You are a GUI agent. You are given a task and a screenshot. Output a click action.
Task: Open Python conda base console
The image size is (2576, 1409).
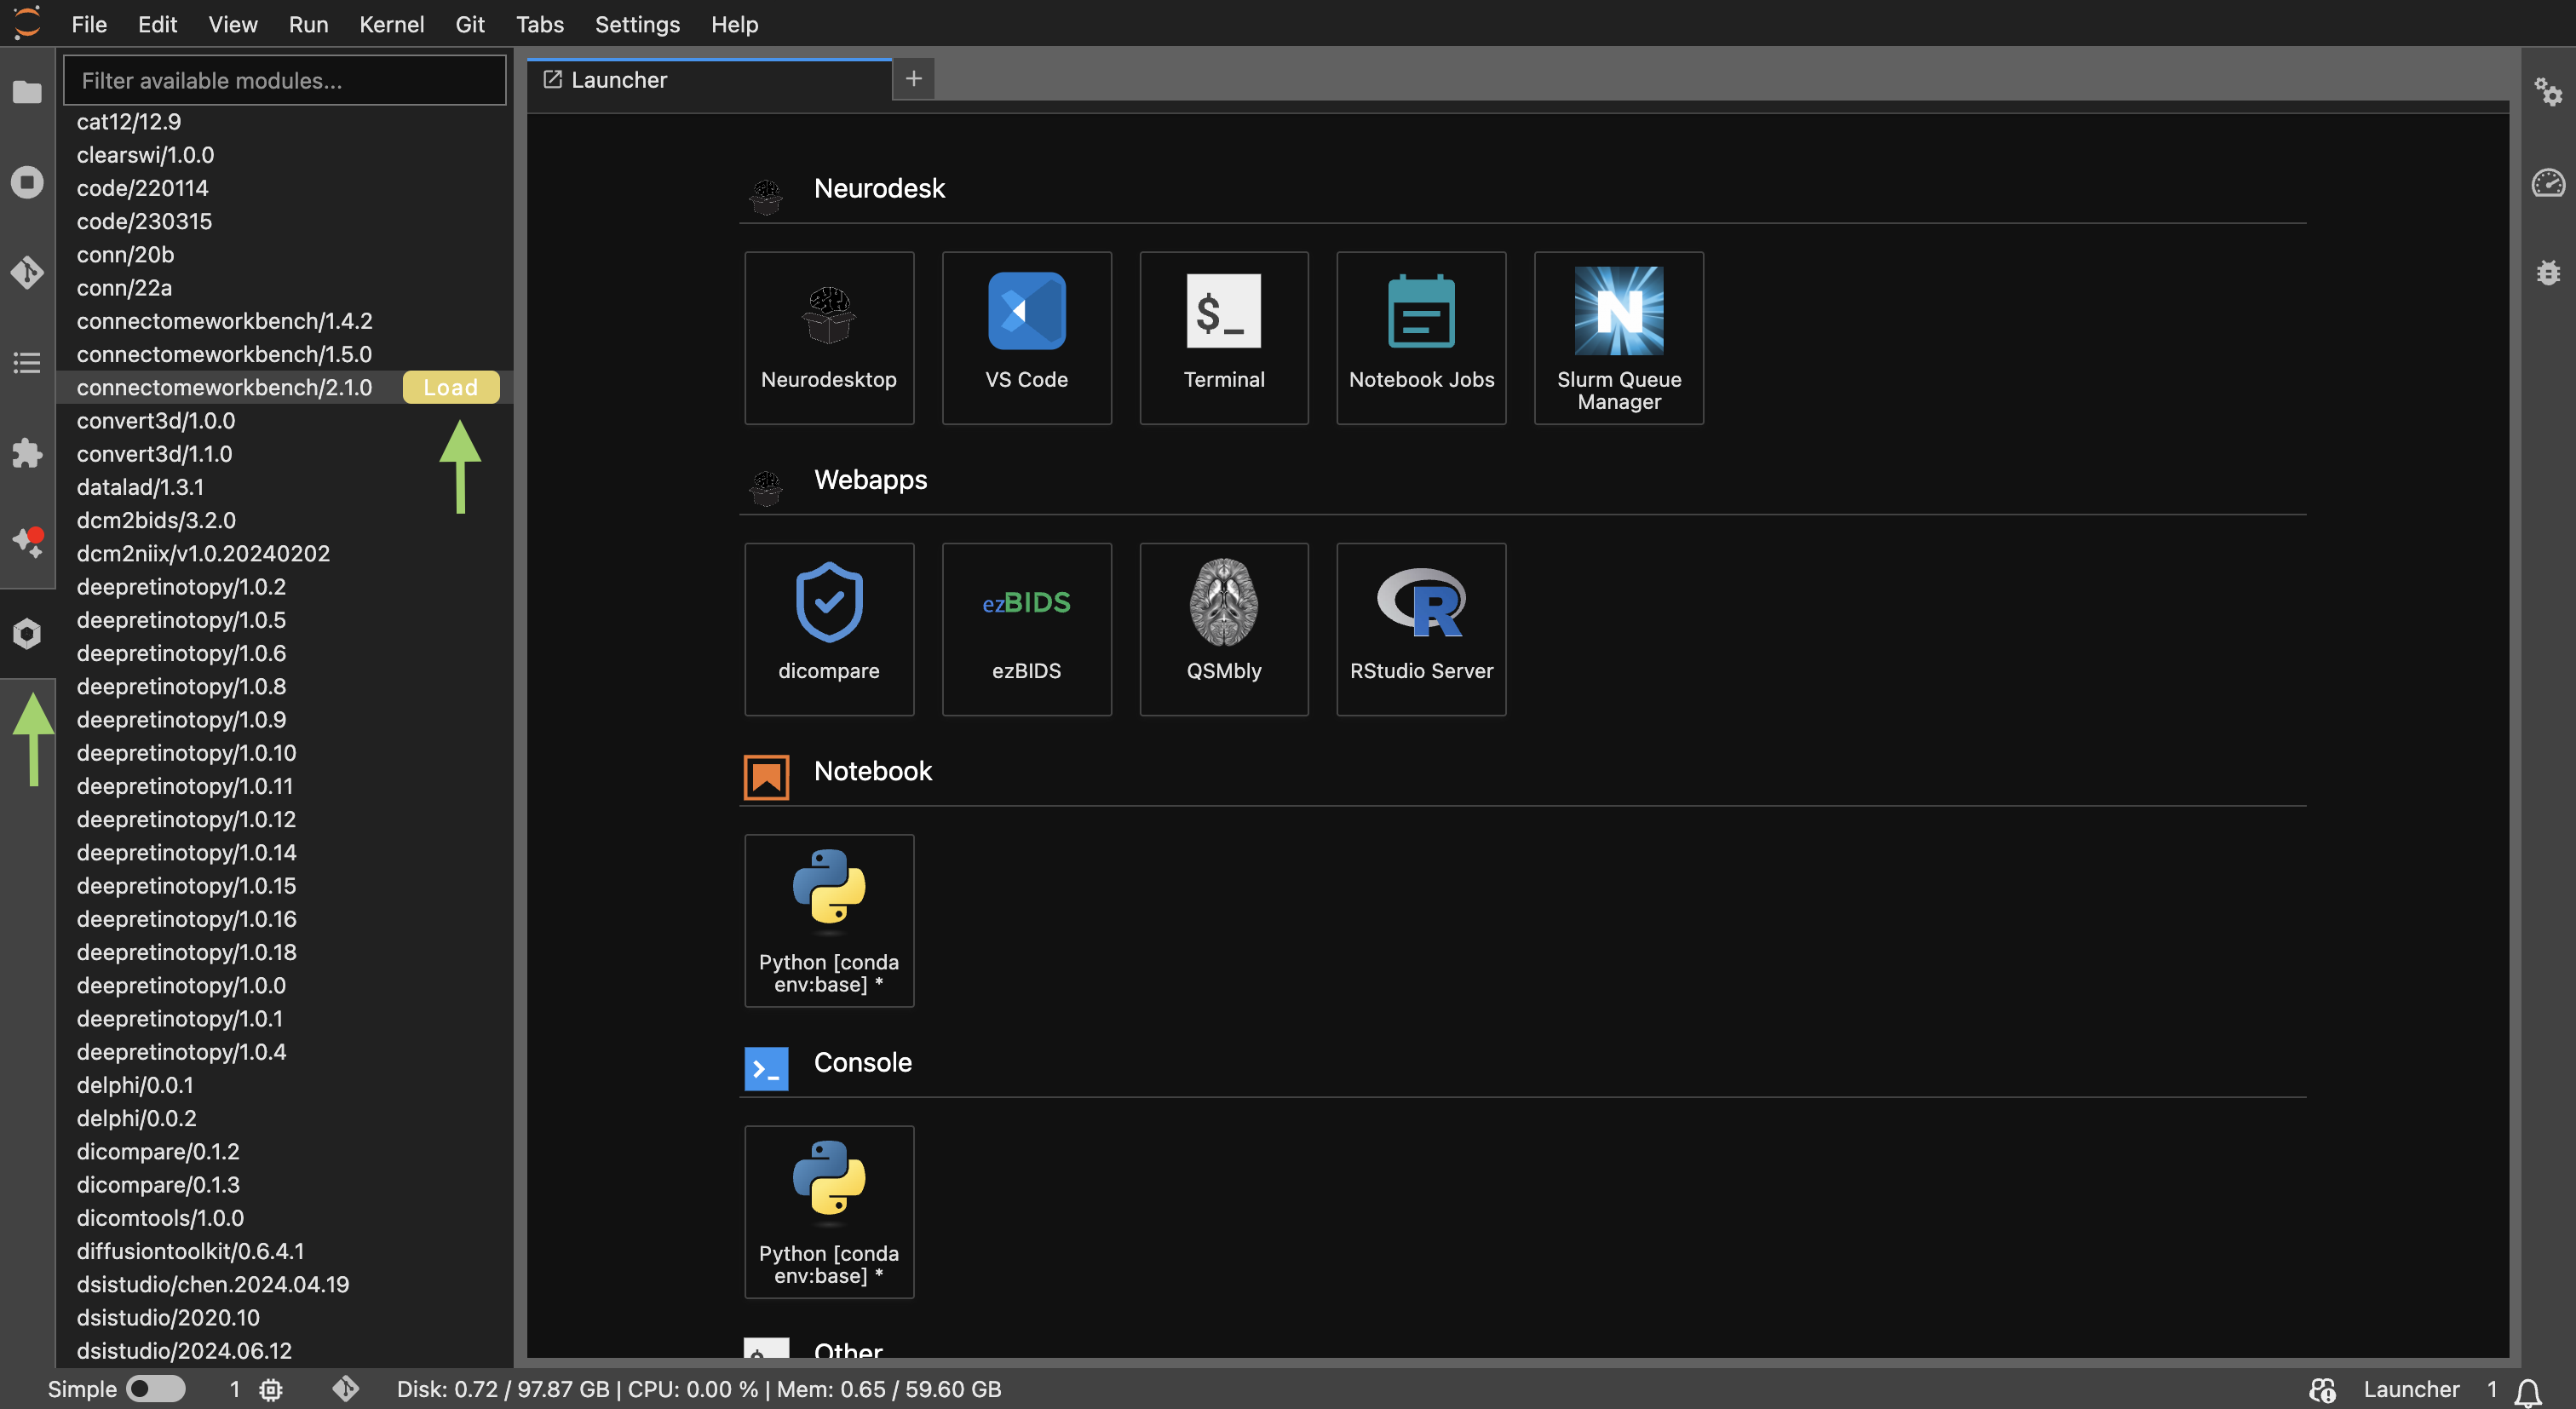(829, 1212)
